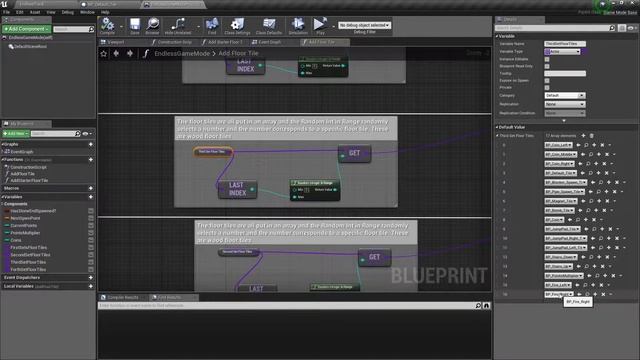Screen dimensions: 640x360
Task: Add a new graph with the Graphs plus icon
Action: 91,144
